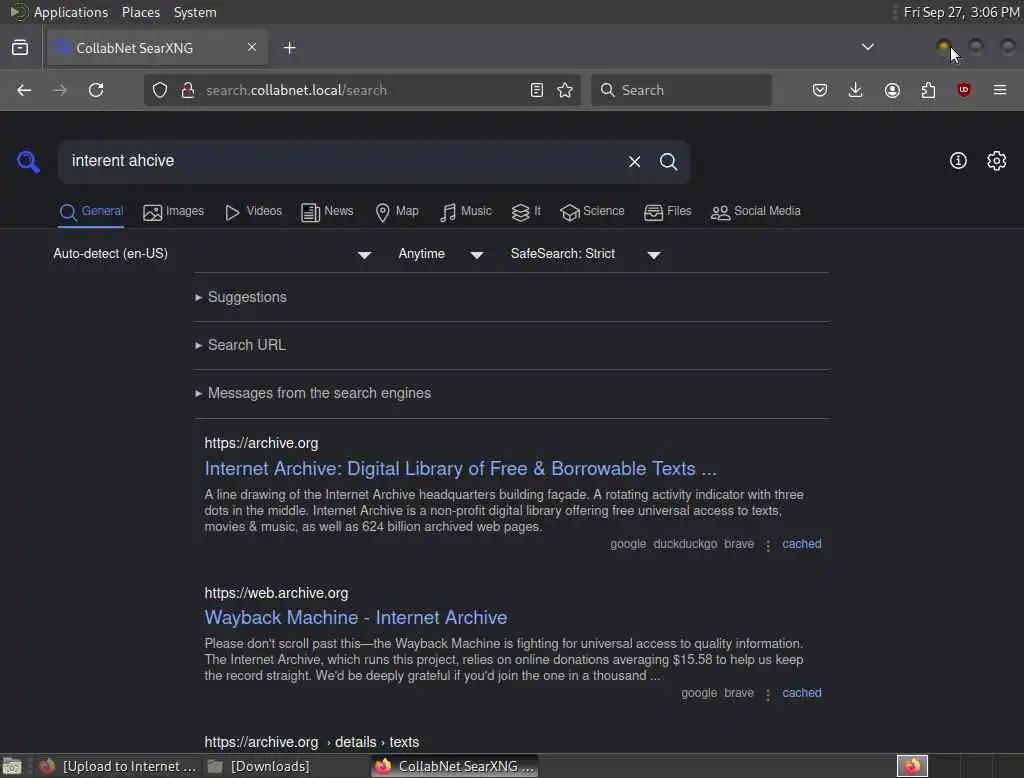The image size is (1024, 778).
Task: Open Firefox account menu
Action: pyautogui.click(x=892, y=90)
